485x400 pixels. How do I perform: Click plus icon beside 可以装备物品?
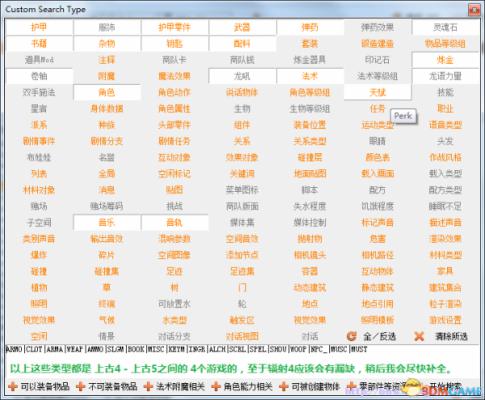(x=13, y=386)
